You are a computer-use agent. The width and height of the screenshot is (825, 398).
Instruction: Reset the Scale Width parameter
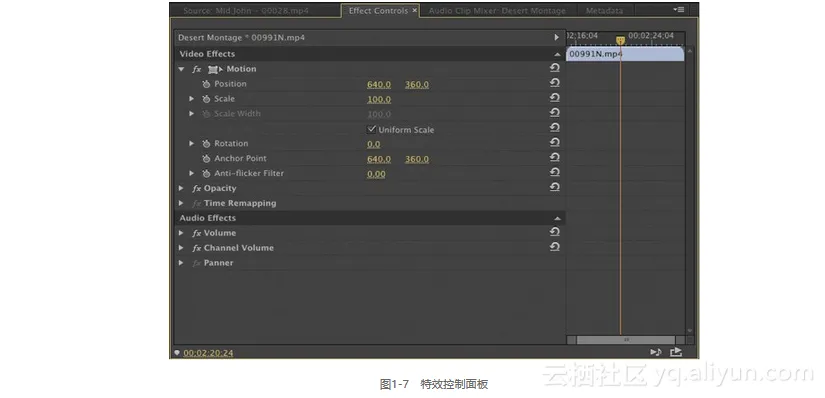click(555, 113)
